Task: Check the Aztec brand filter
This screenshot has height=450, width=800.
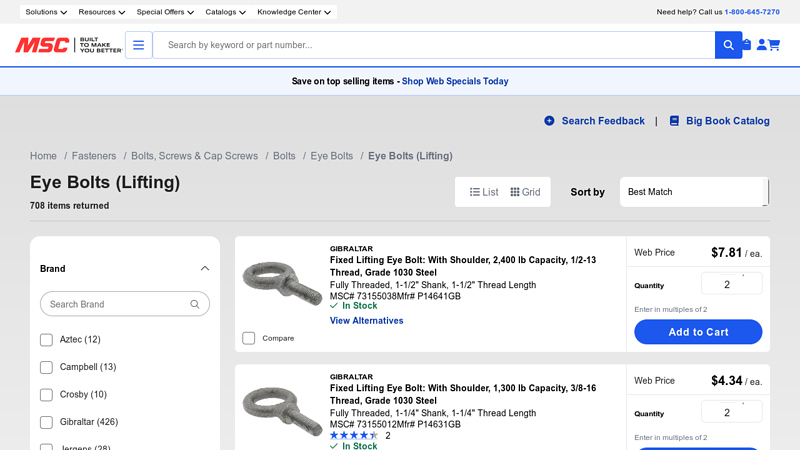Action: [46, 340]
